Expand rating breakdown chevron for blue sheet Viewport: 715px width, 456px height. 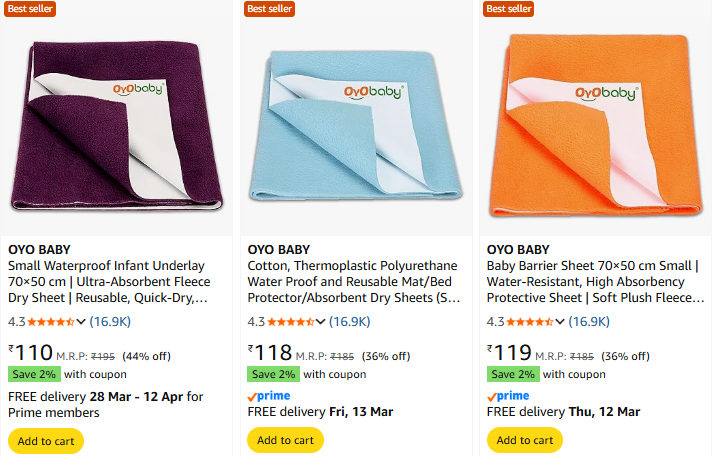pyautogui.click(x=321, y=322)
